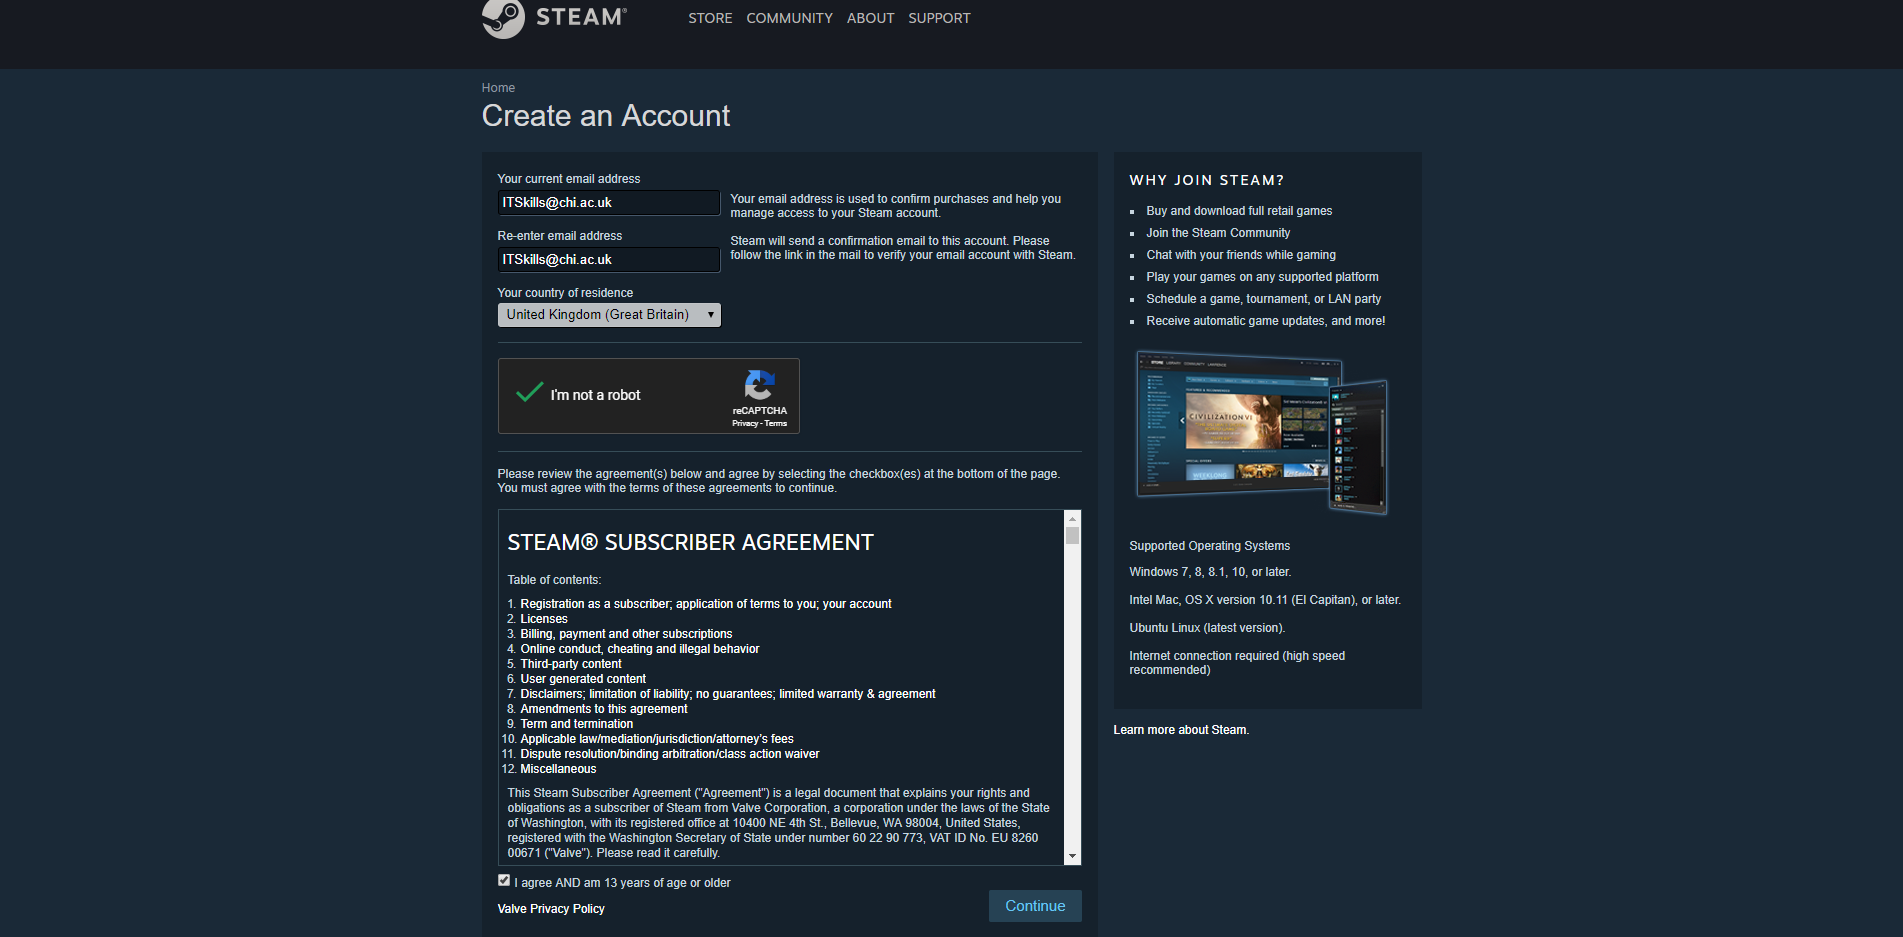This screenshot has width=1903, height=937.
Task: Jump to Term and termination section
Action: tap(577, 724)
